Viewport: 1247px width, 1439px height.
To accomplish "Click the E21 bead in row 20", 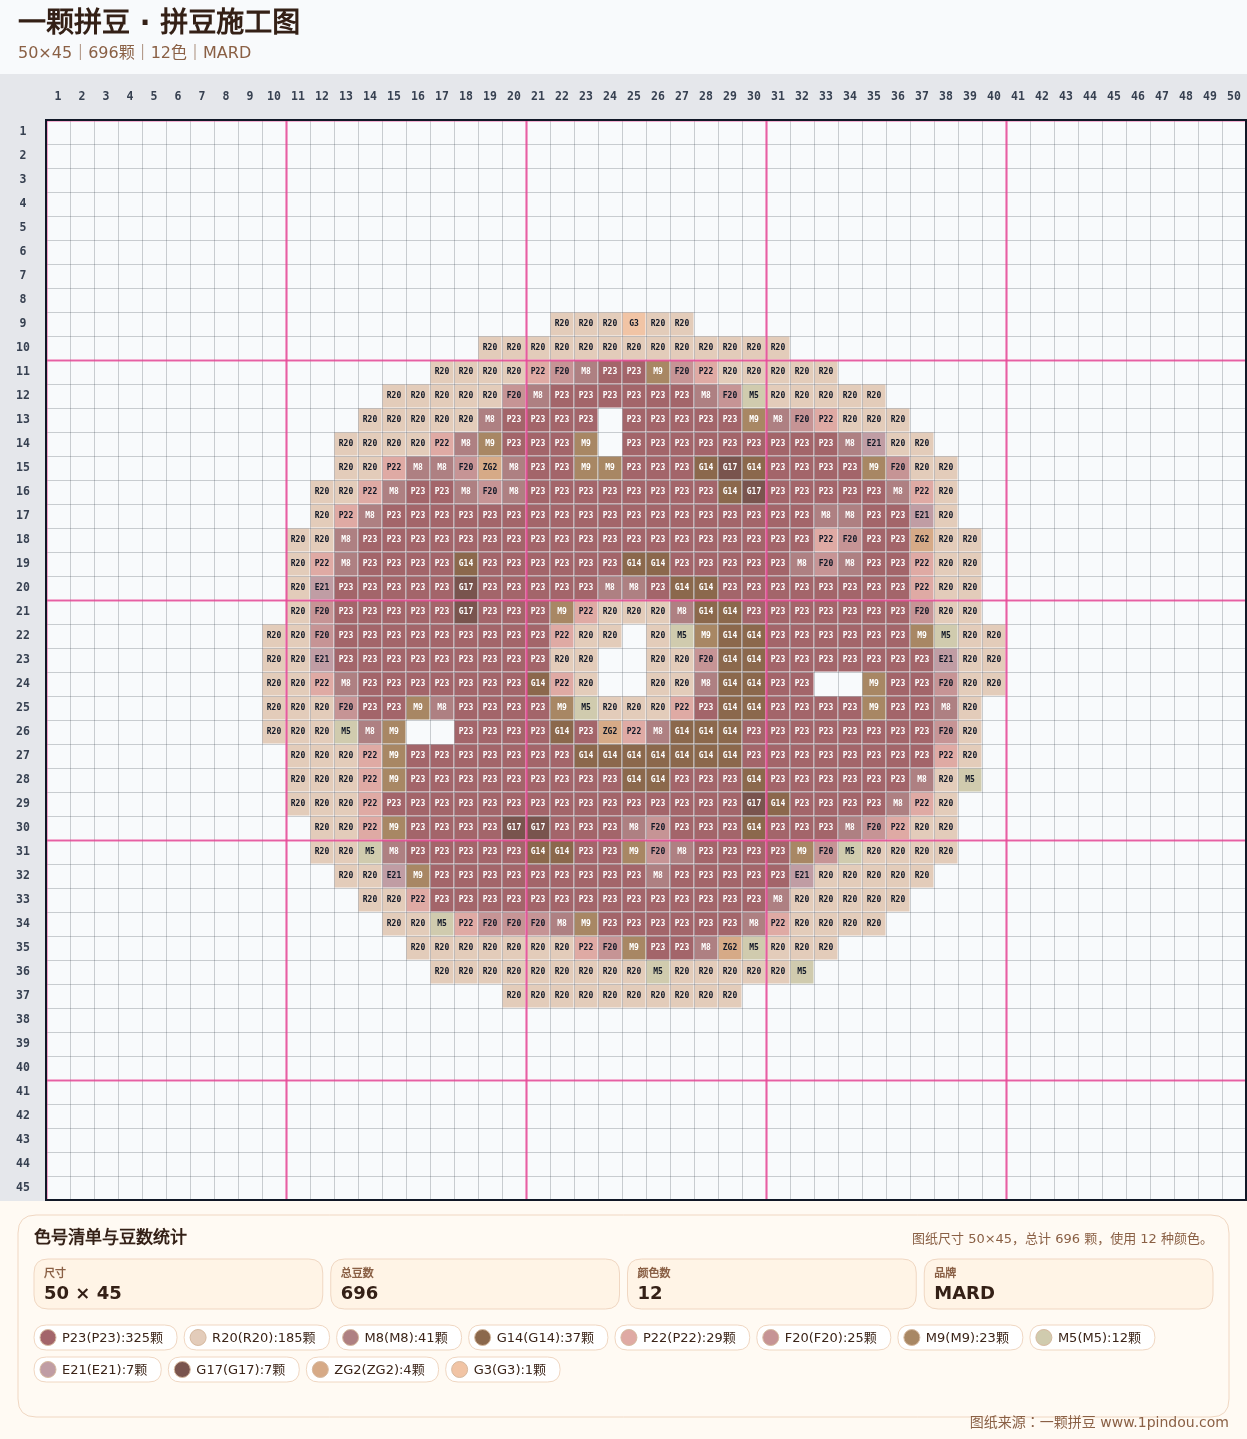I will [x=322, y=588].
